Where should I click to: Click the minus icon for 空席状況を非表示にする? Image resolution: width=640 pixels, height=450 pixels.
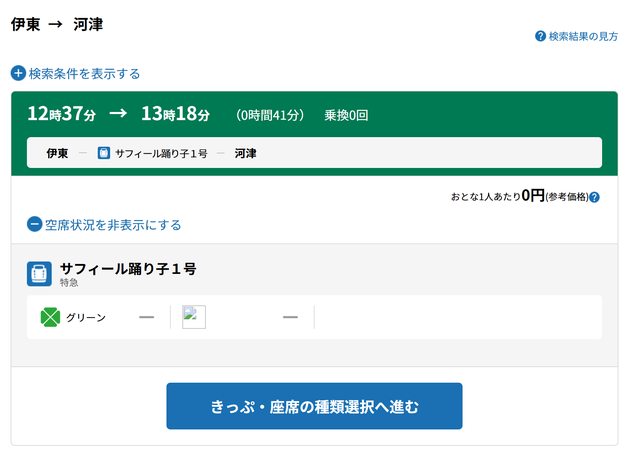tap(34, 225)
